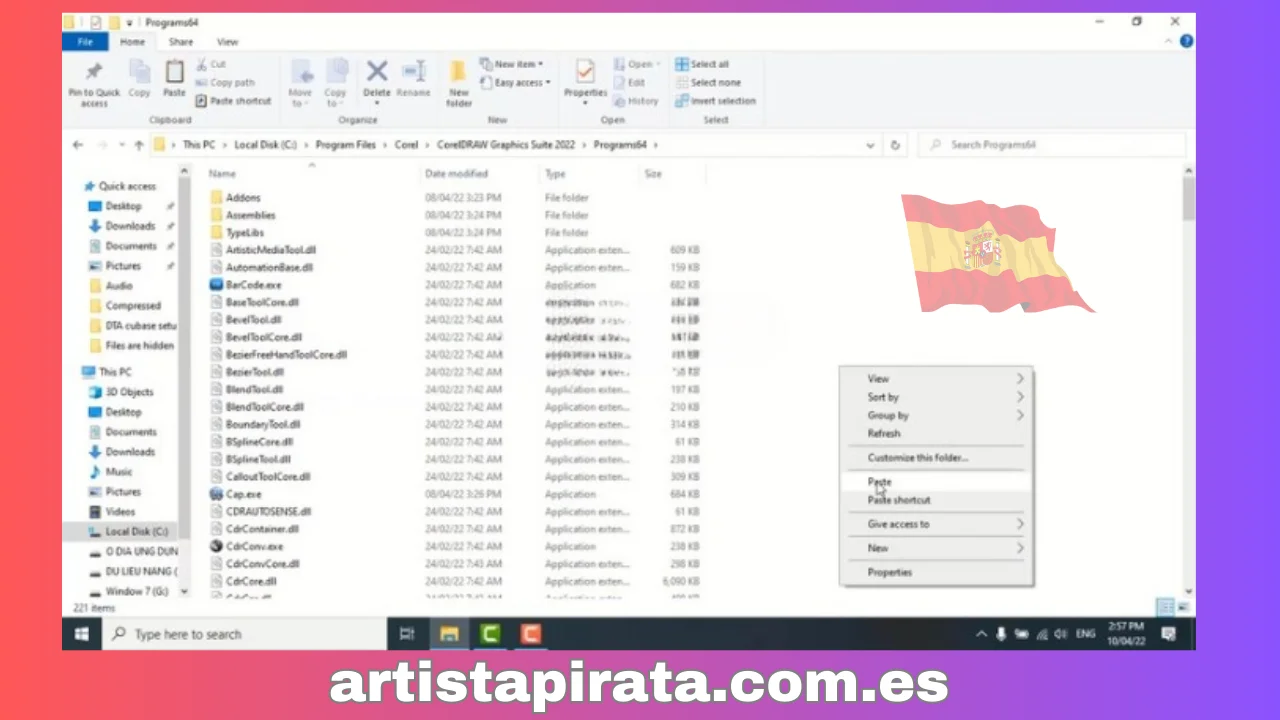The width and height of the screenshot is (1280, 720).
Task: Create a New folder from ribbon
Action: tap(459, 83)
